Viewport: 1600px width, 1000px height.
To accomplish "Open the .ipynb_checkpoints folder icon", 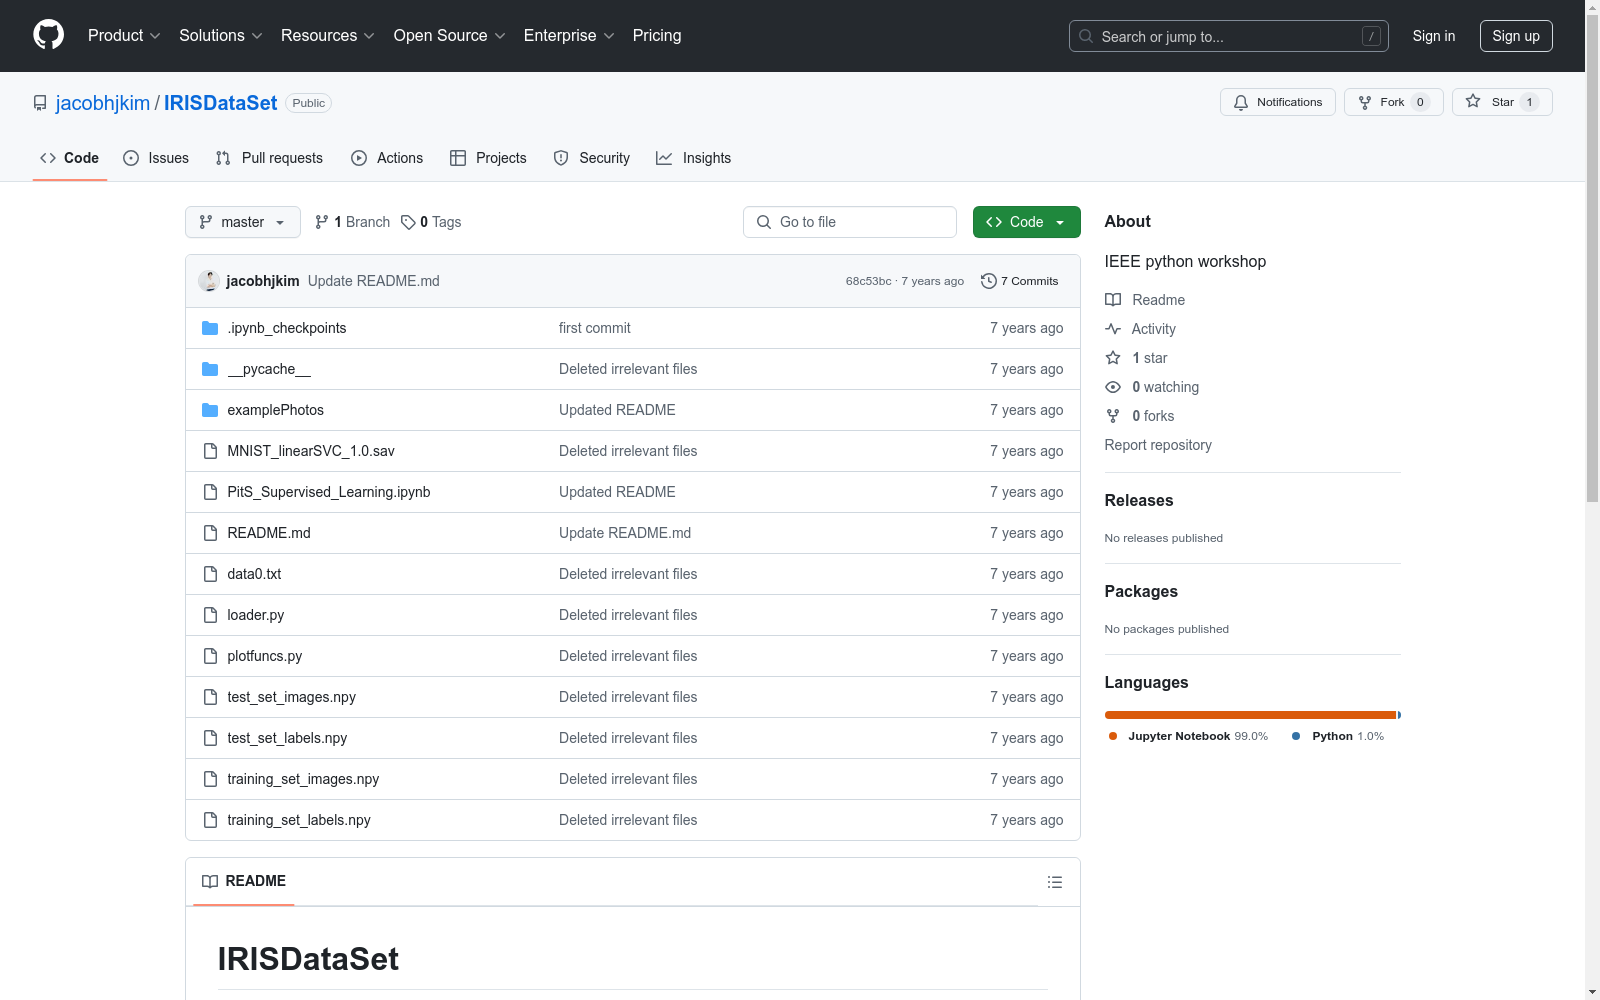I will point(210,328).
